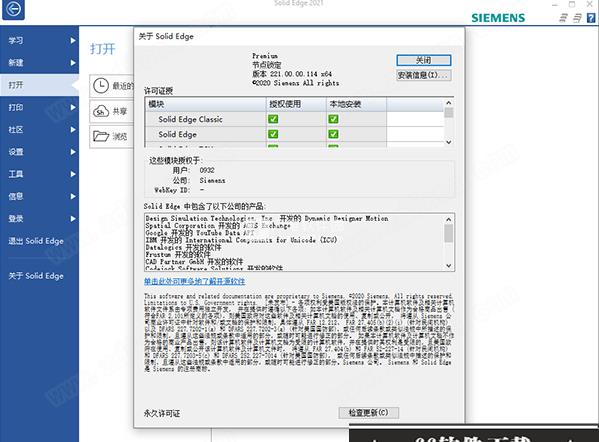Click the 授权使用 column header
The height and width of the screenshot is (442, 599).
(x=296, y=104)
